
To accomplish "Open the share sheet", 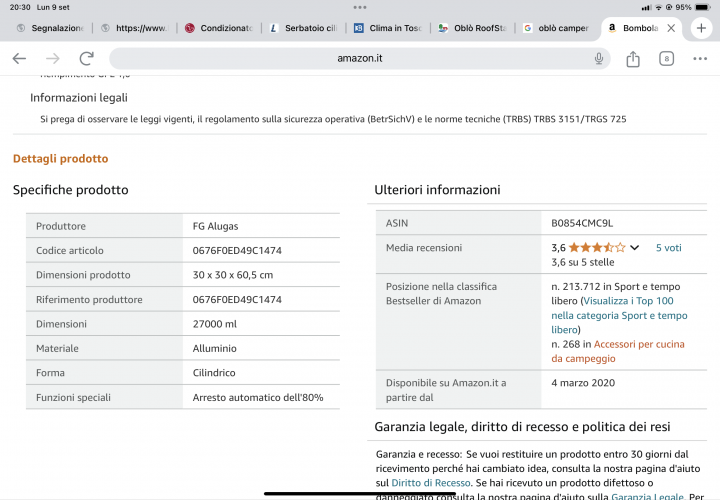I will [633, 59].
